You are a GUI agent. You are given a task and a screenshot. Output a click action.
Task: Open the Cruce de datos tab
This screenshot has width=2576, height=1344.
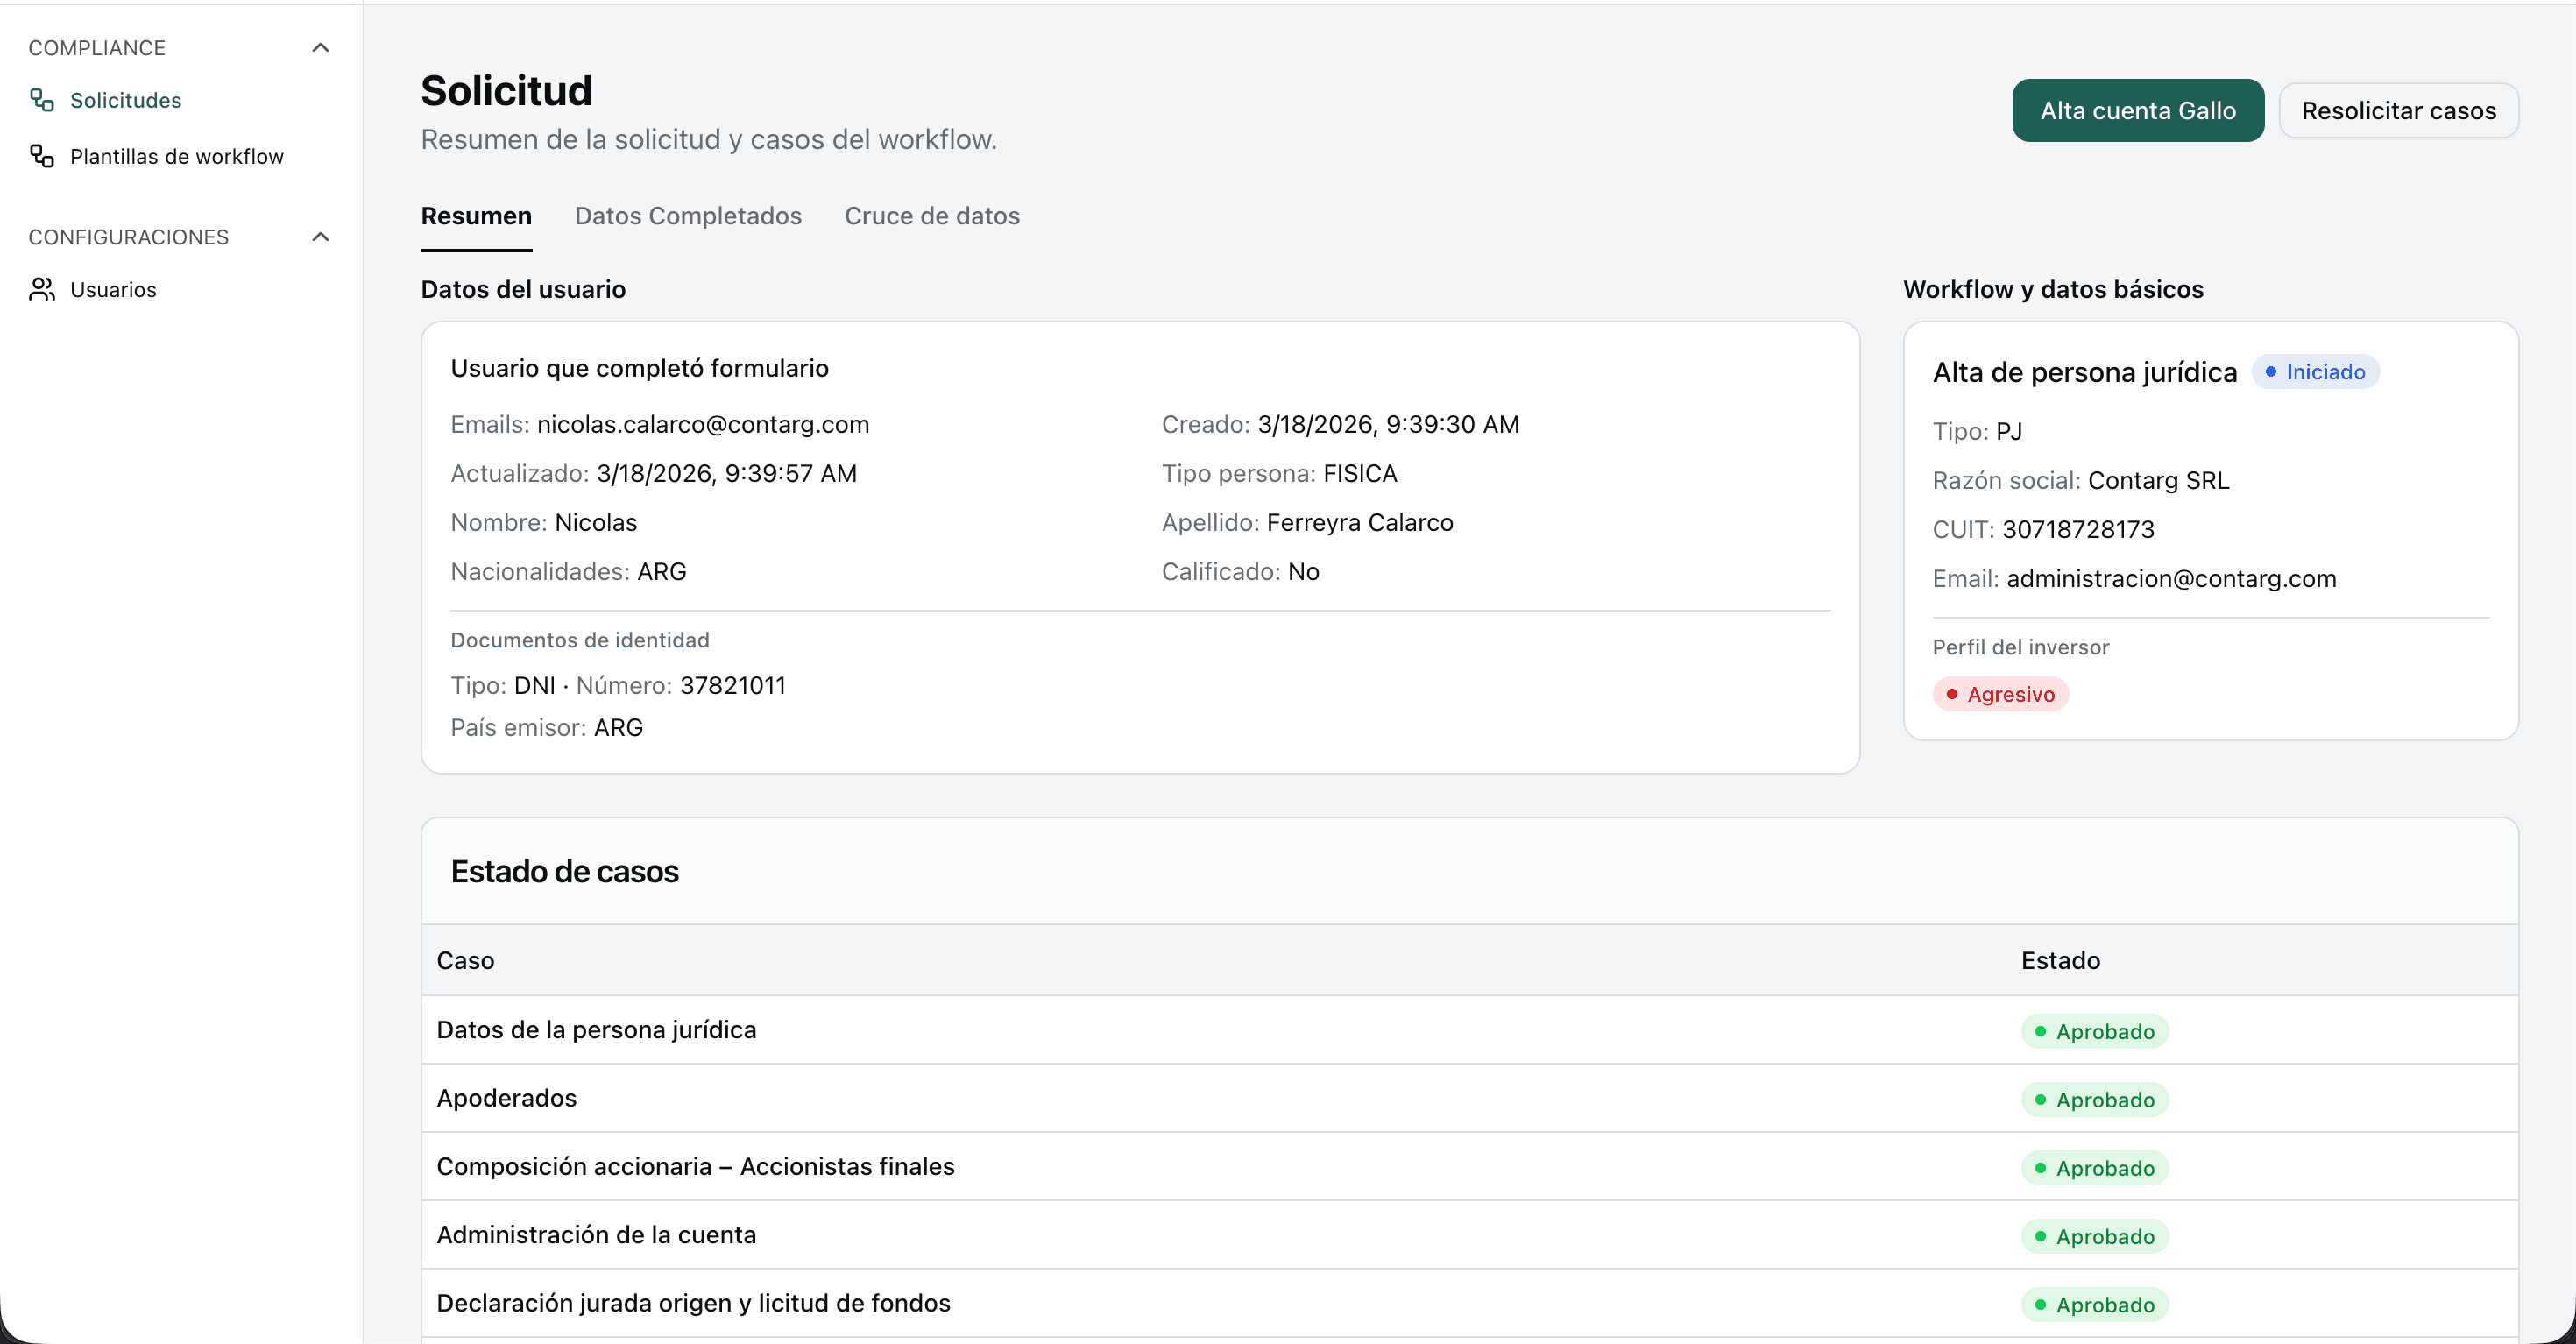[931, 216]
